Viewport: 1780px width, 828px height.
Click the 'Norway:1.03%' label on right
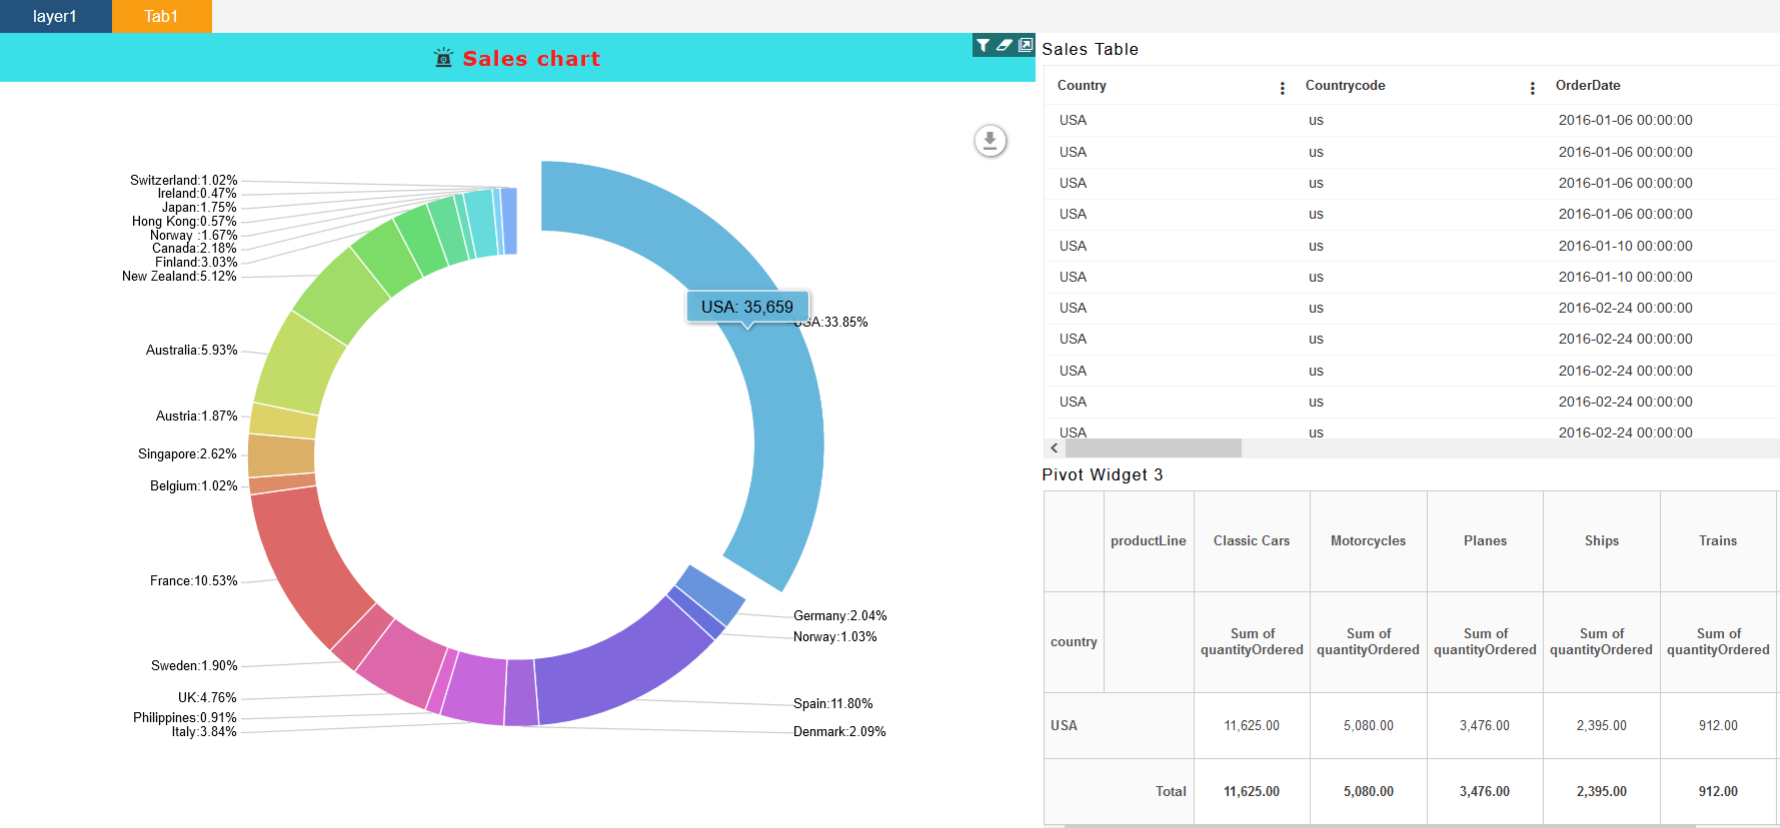(835, 638)
